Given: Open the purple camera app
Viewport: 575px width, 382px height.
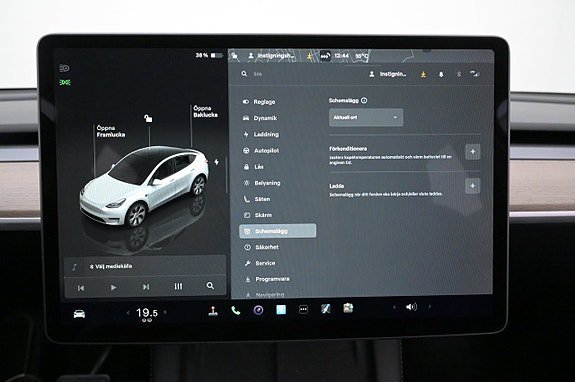Looking at the screenshot, I should (x=259, y=311).
